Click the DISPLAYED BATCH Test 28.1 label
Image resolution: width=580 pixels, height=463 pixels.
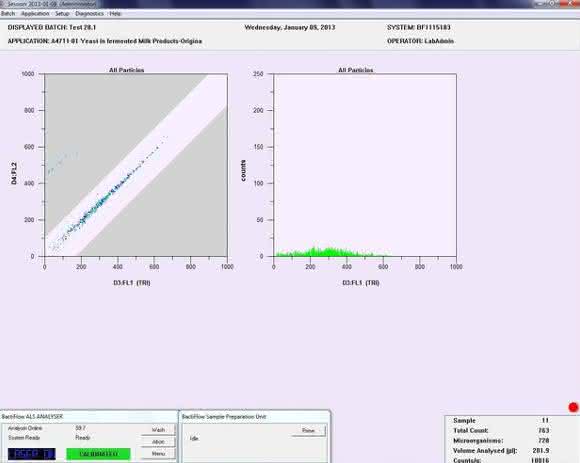click(52, 27)
